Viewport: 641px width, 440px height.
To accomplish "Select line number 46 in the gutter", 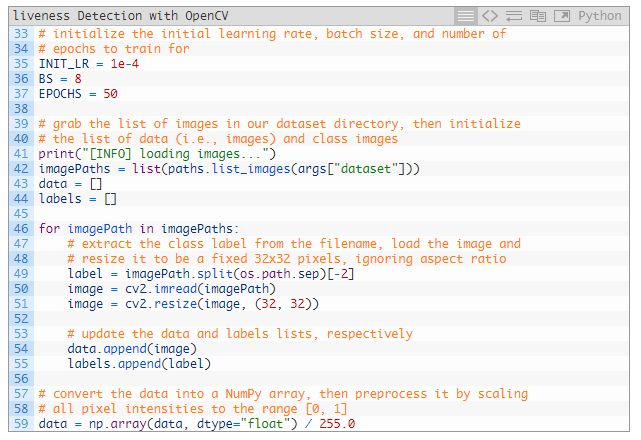I will pos(21,229).
